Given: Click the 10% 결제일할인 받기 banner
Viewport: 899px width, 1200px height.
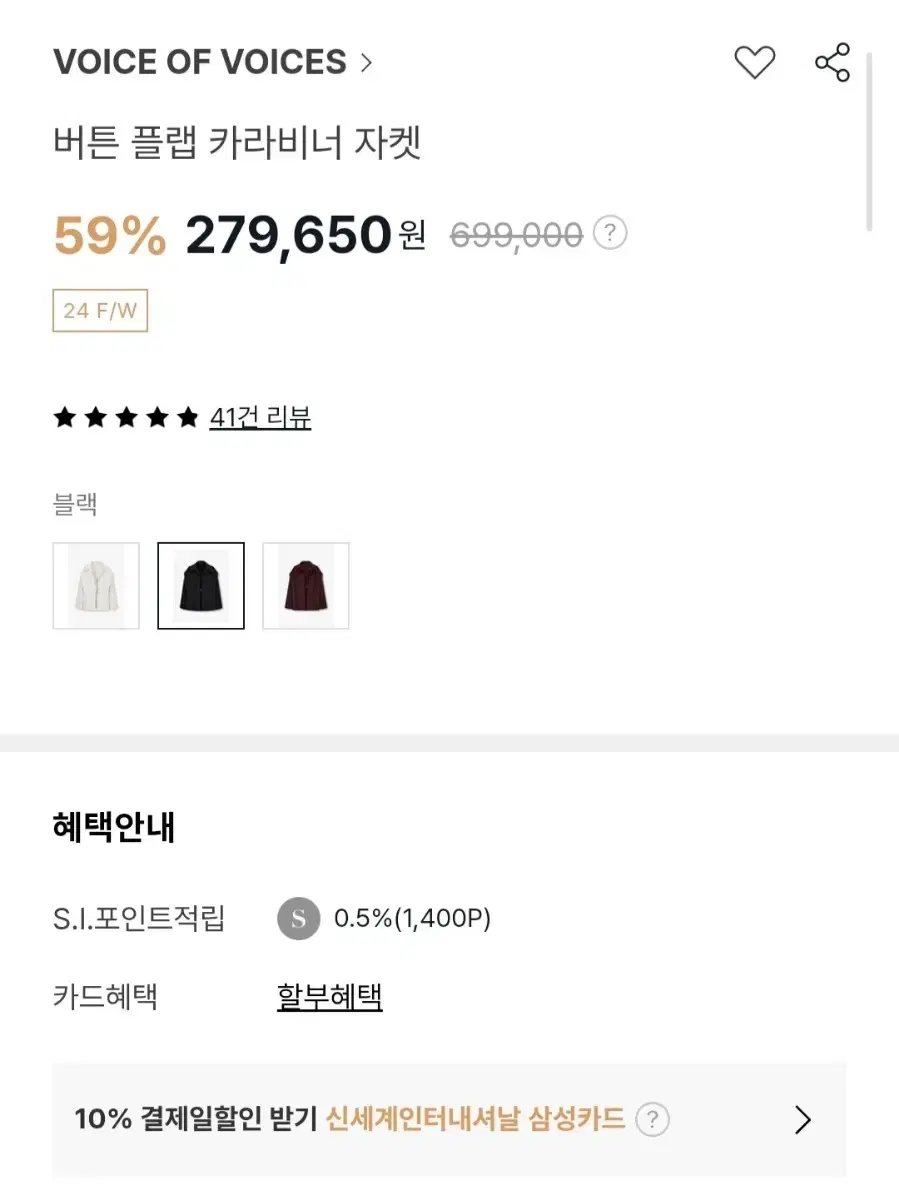Looking at the screenshot, I should [x=449, y=1120].
